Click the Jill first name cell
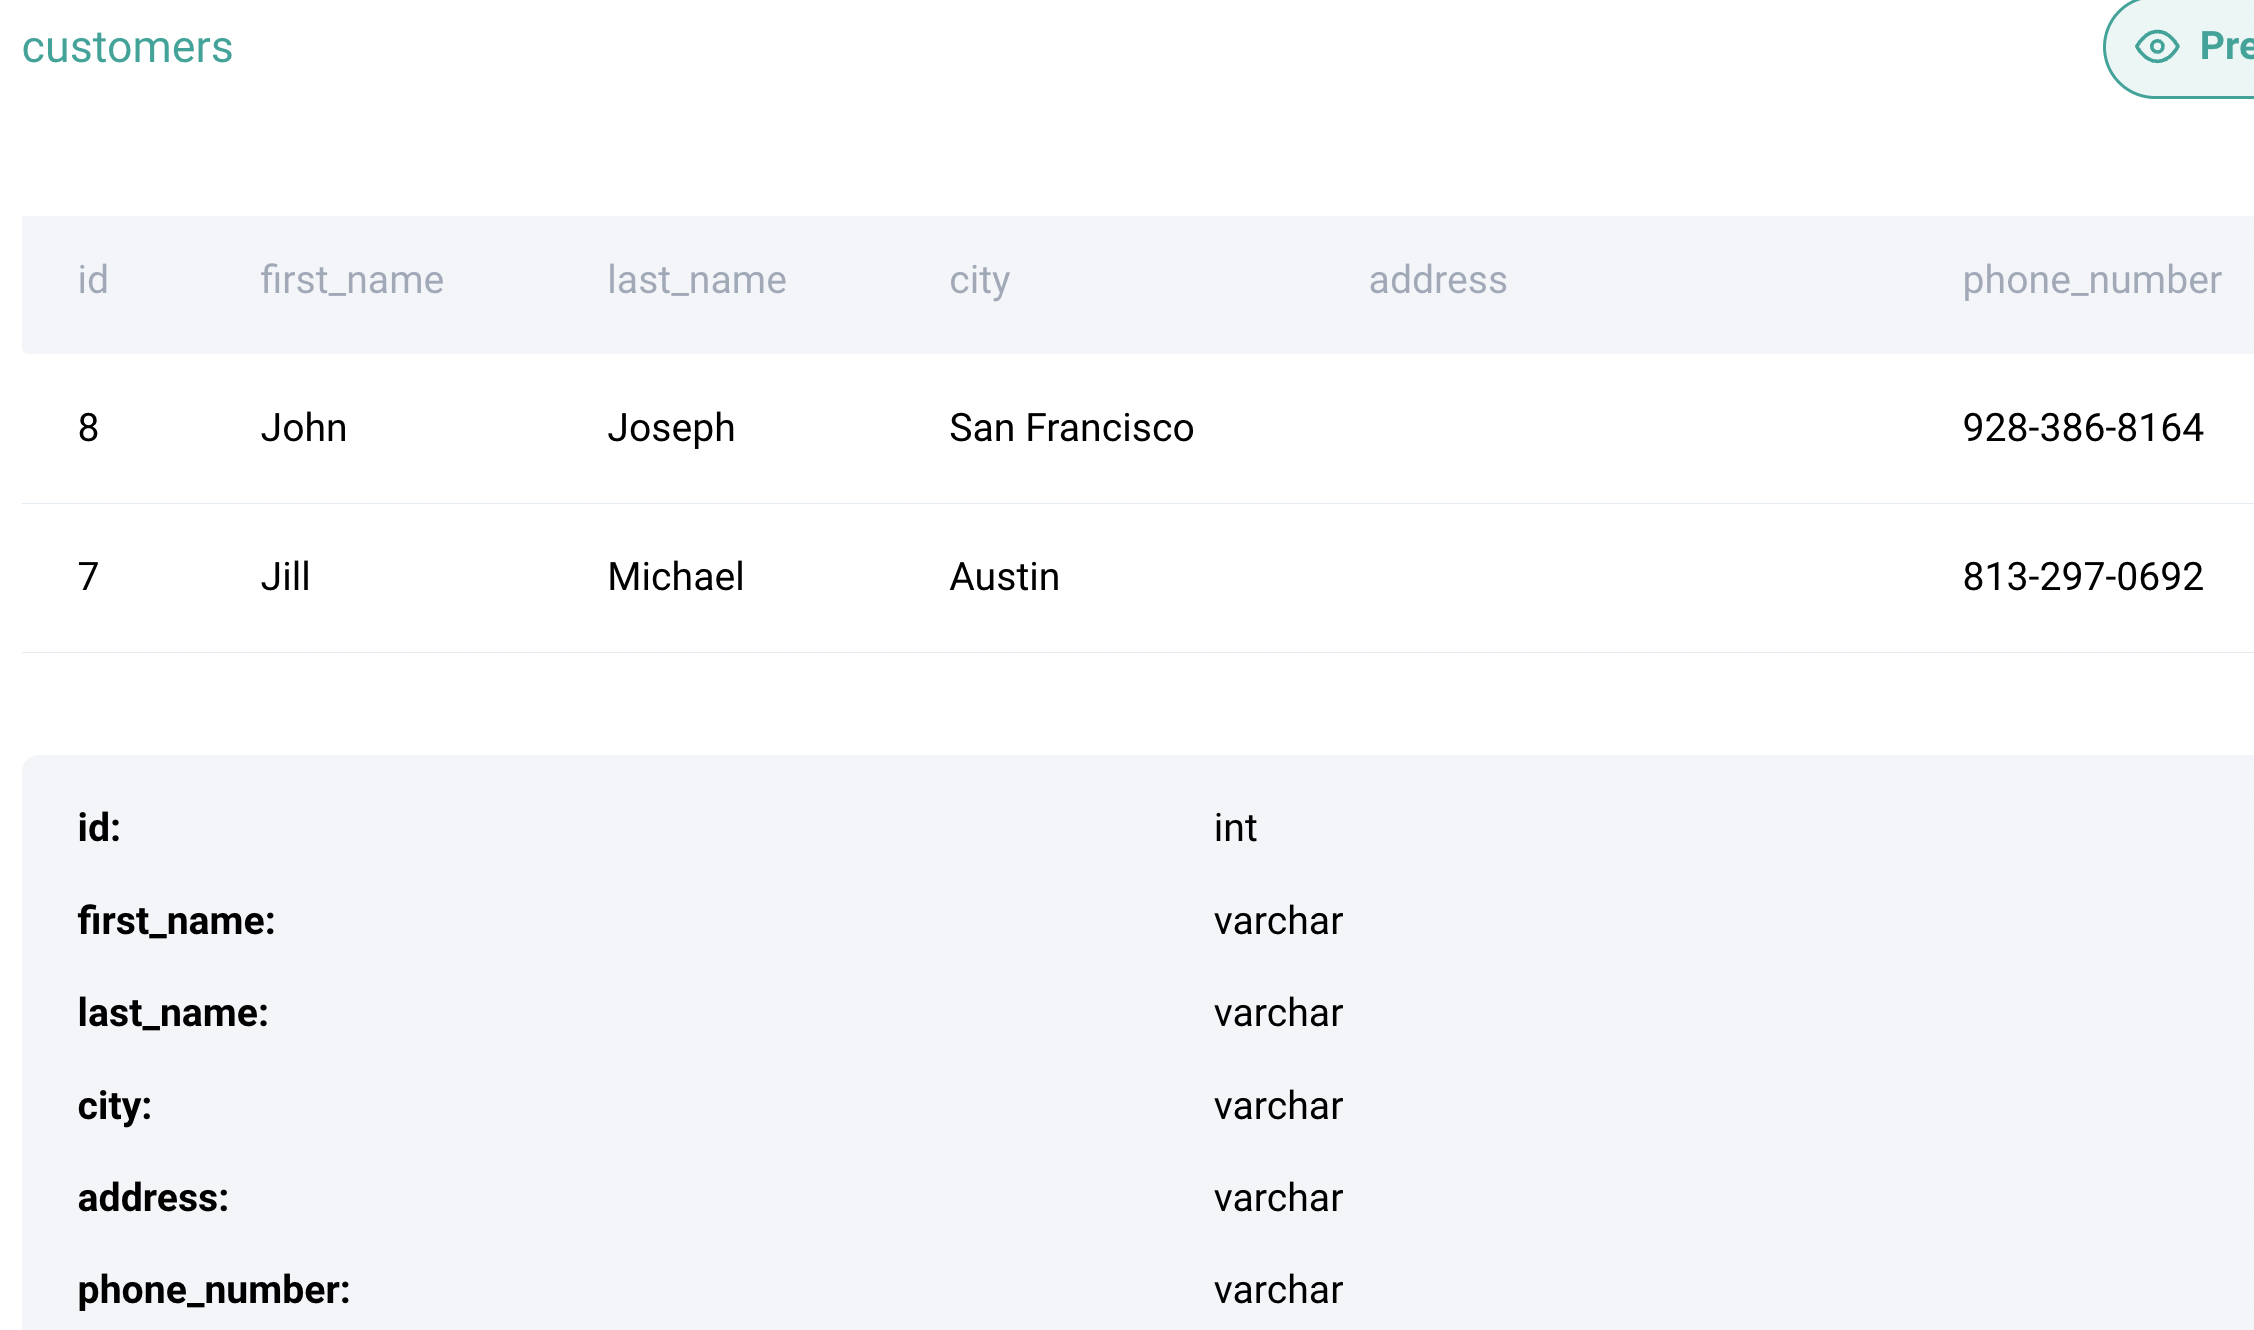Image resolution: width=2254 pixels, height=1330 pixels. point(285,577)
